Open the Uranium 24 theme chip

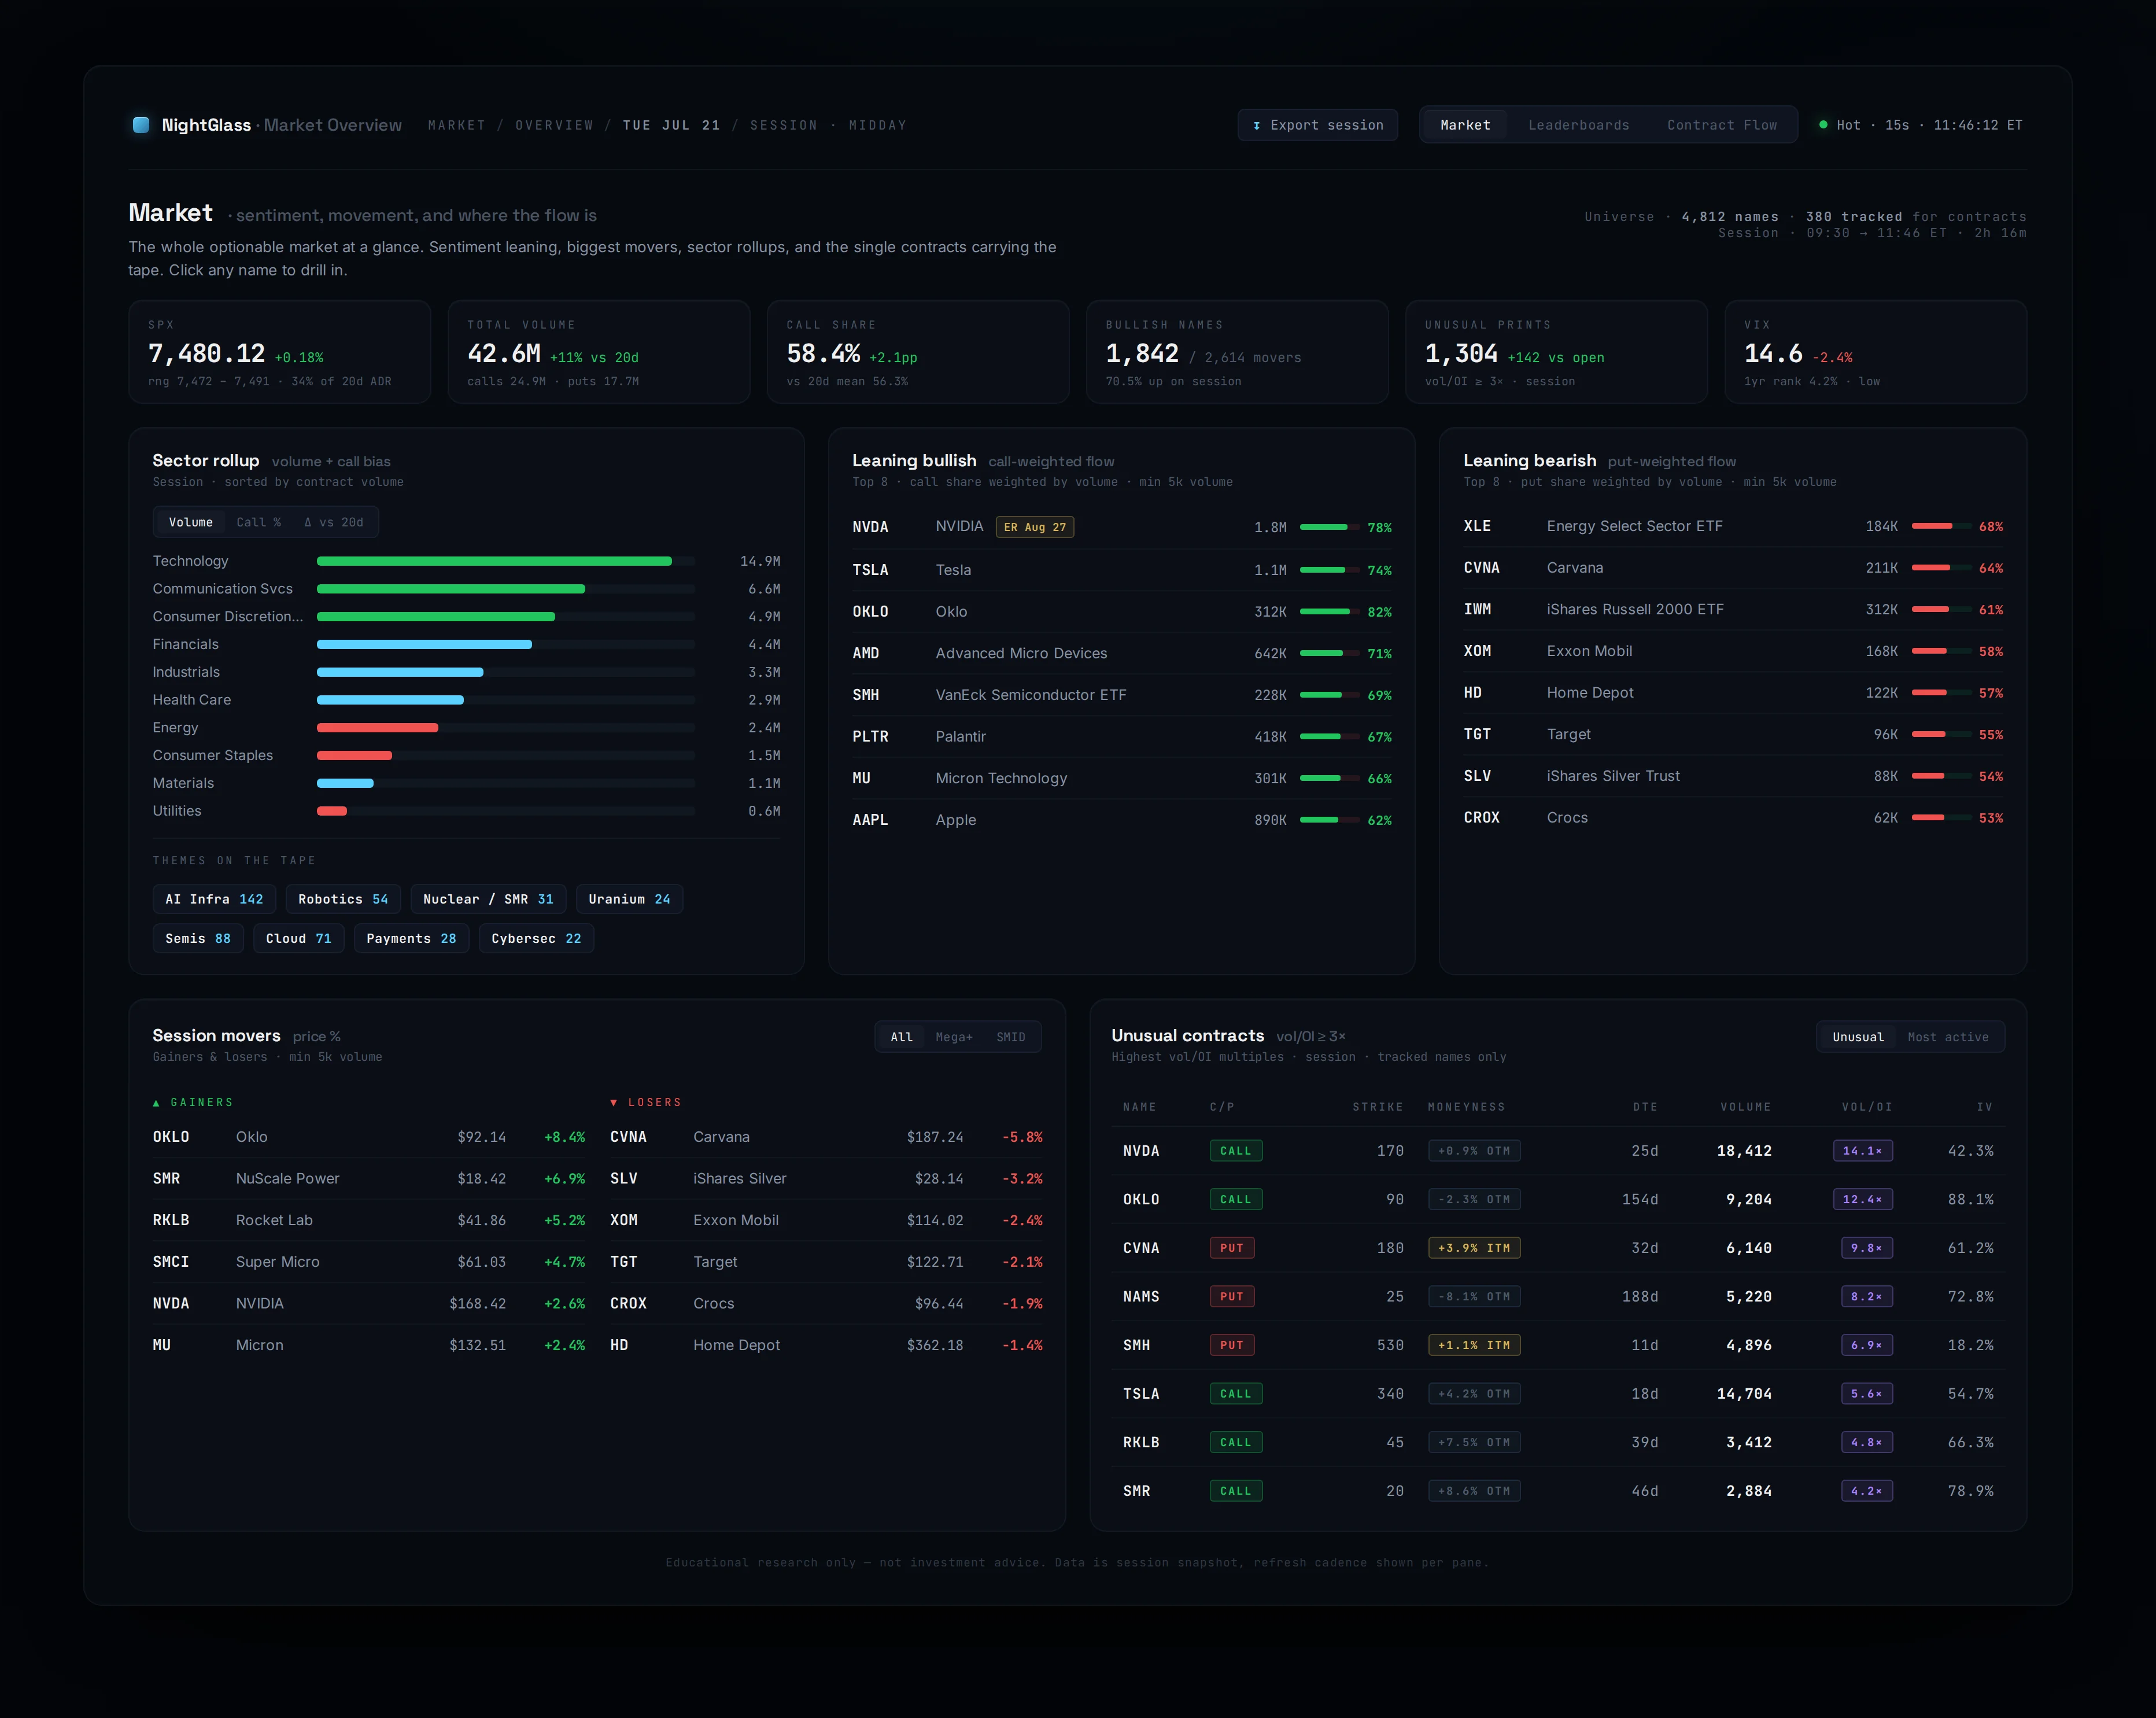[629, 899]
